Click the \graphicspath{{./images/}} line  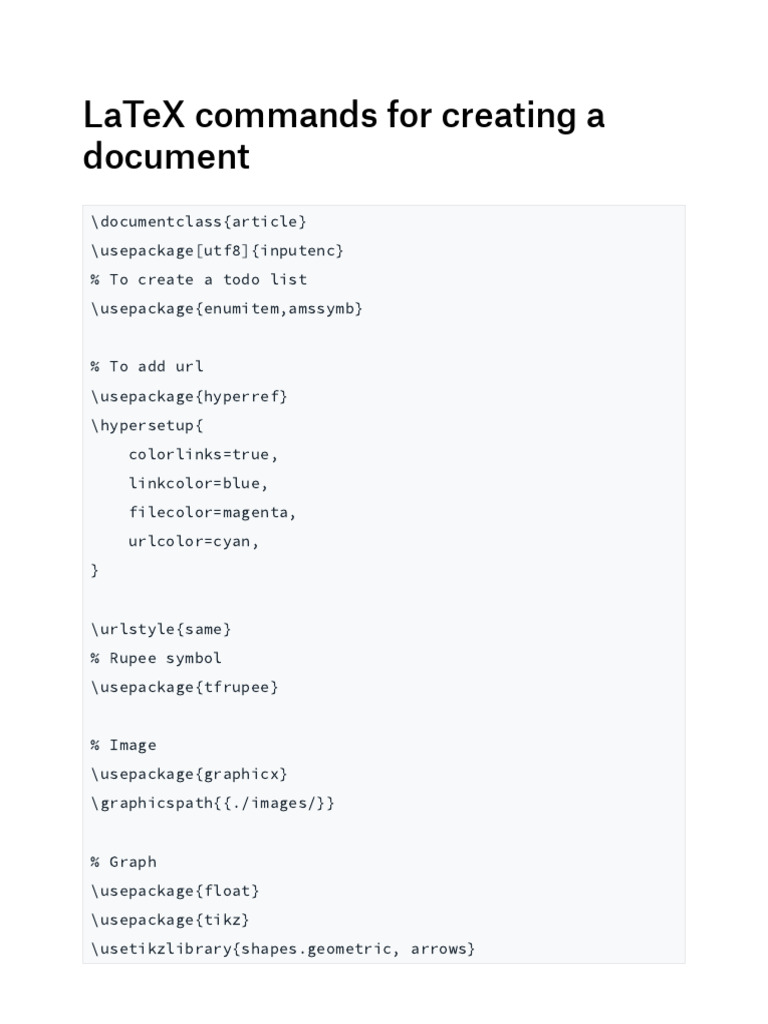[x=213, y=803]
